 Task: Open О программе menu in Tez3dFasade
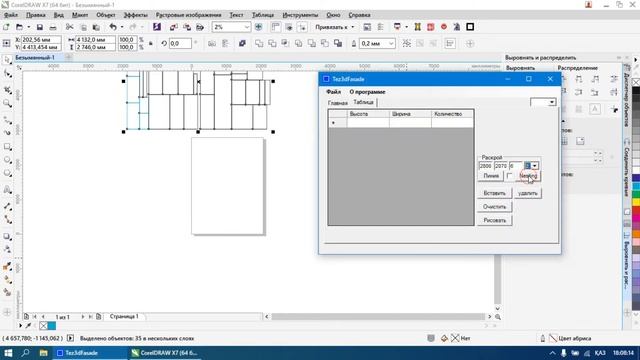367,92
